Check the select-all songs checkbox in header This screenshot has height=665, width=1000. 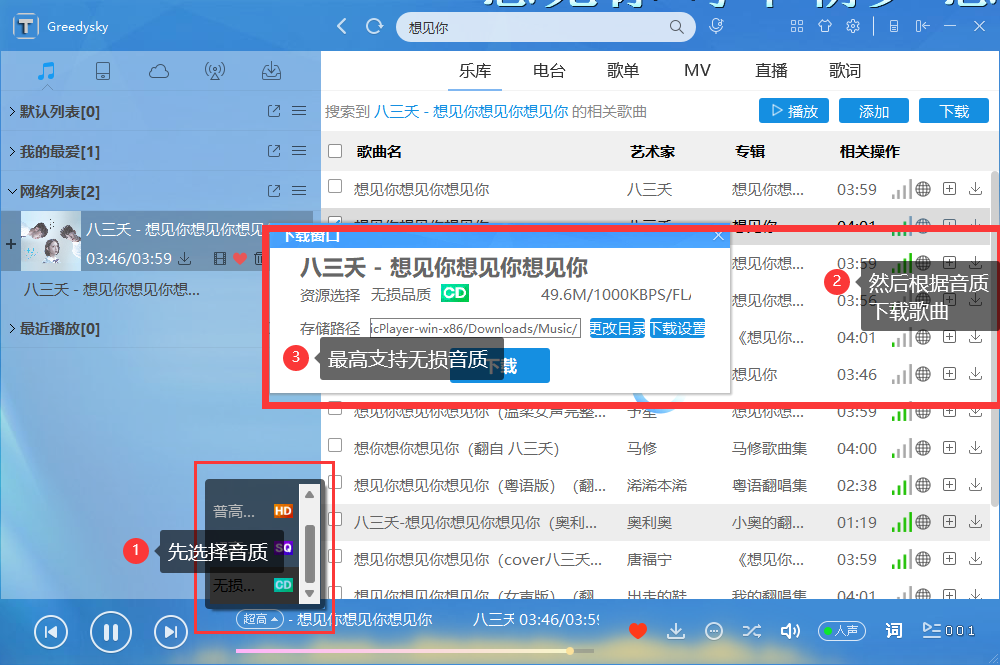[335, 151]
